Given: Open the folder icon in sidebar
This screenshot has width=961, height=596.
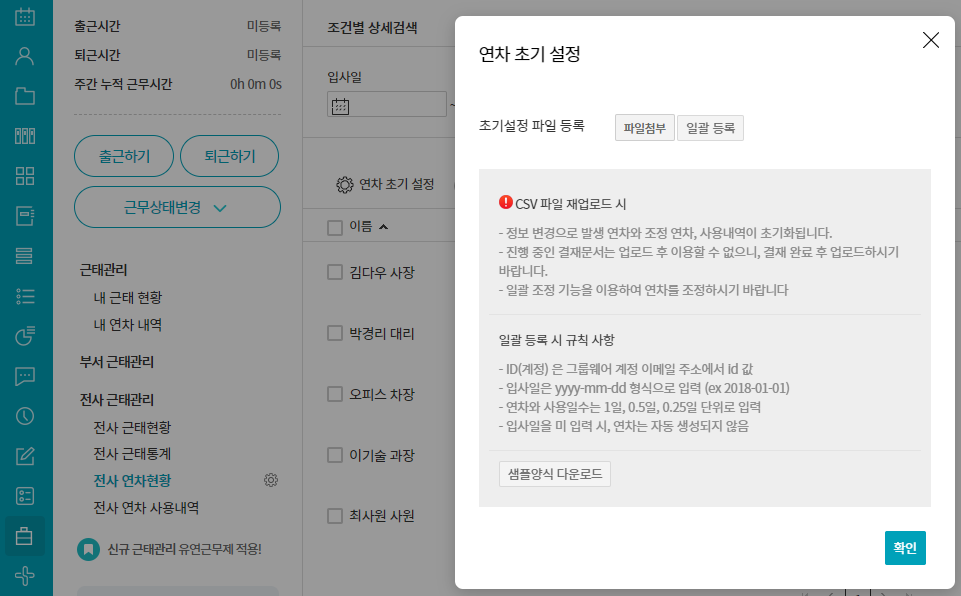Looking at the screenshot, I should pos(25,96).
